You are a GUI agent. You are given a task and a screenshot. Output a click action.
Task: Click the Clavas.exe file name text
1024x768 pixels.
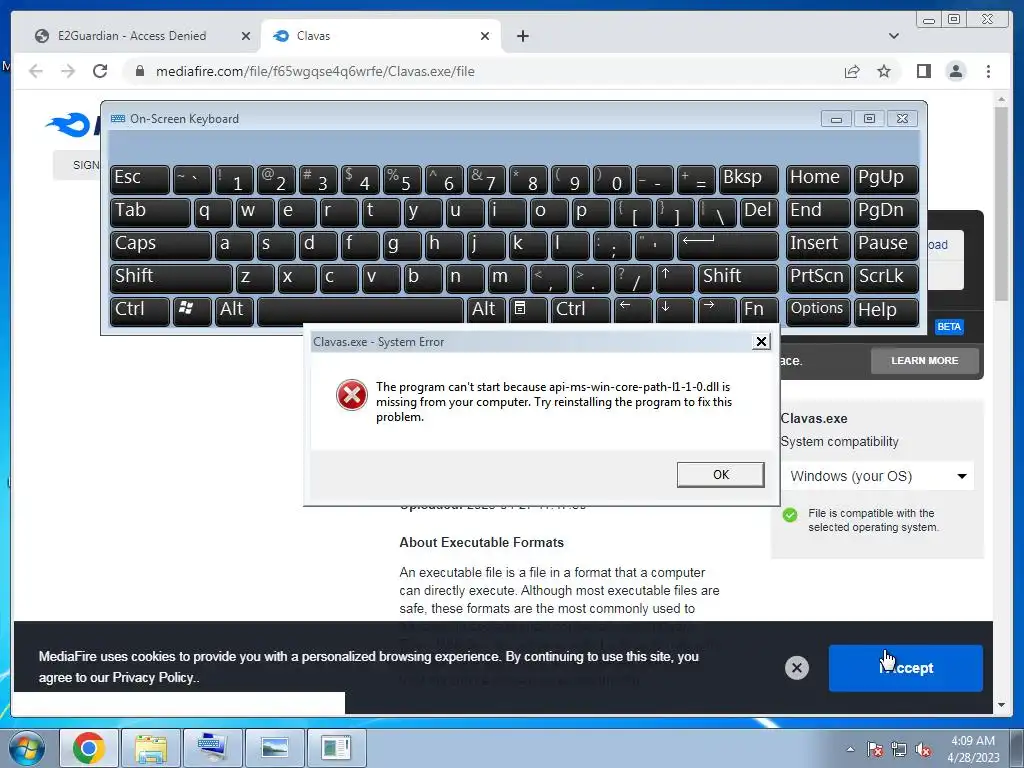pos(814,419)
